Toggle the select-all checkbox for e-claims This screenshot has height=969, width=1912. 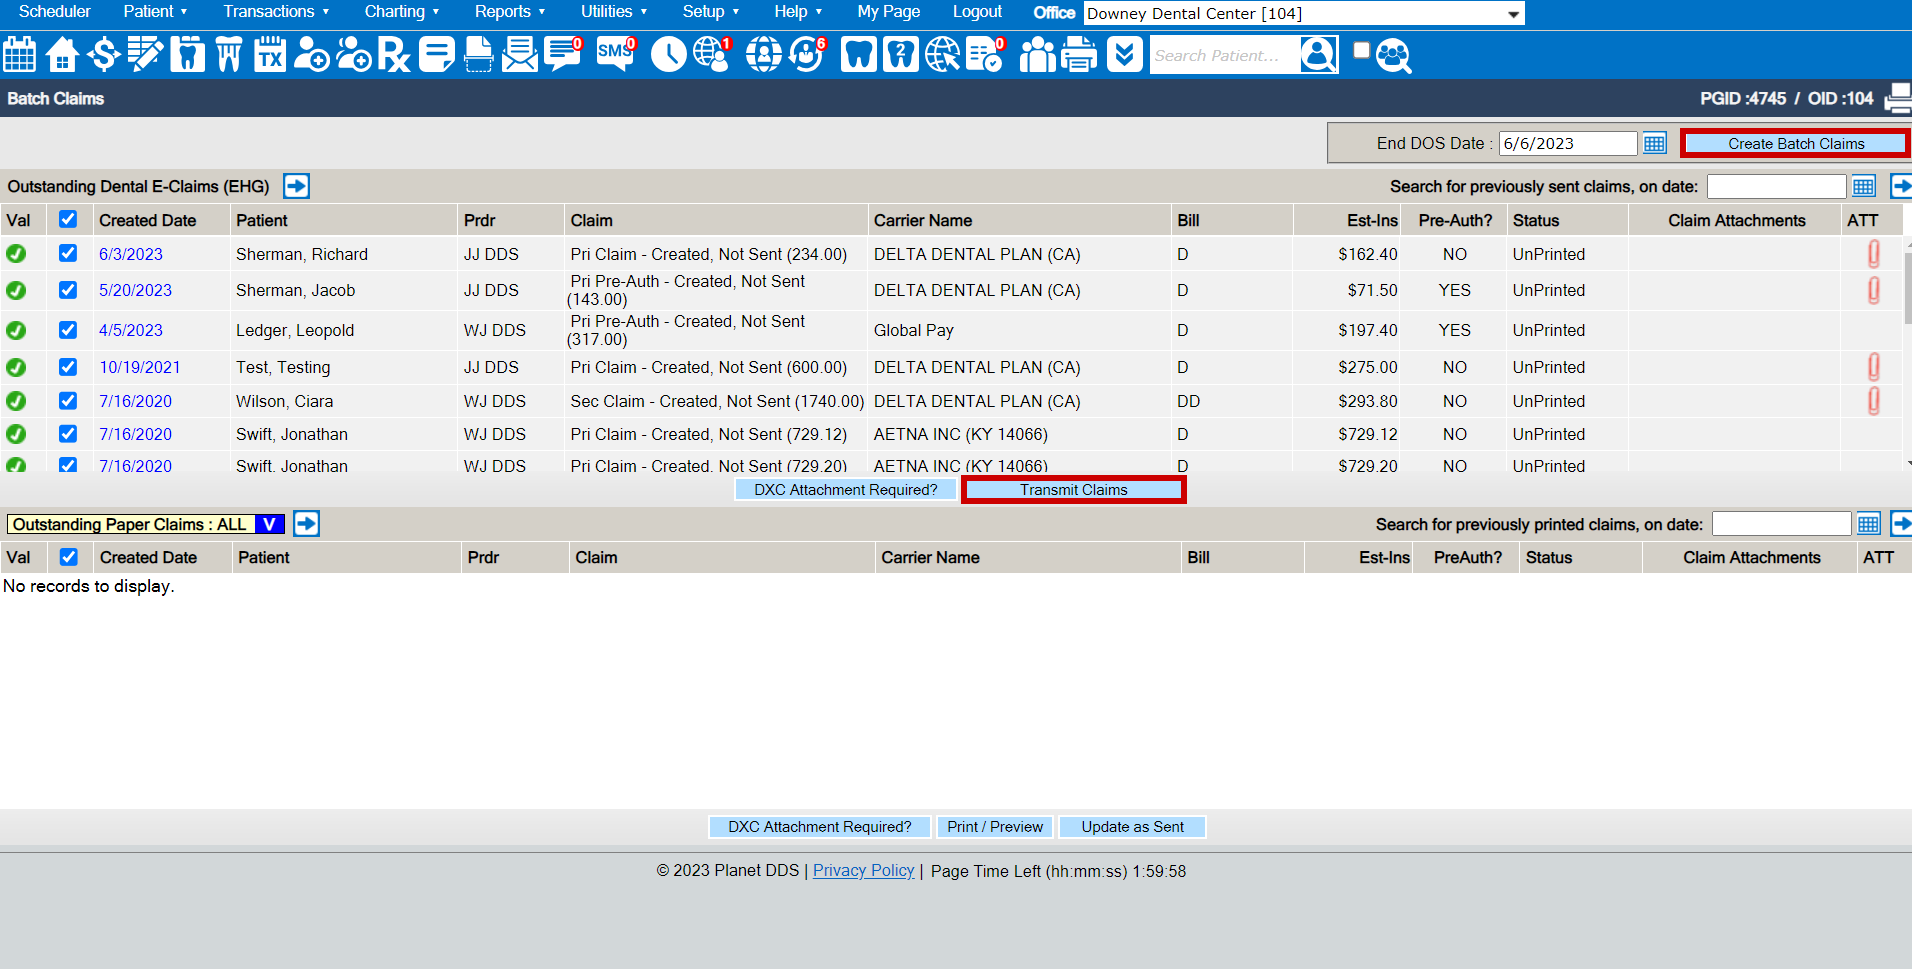[x=68, y=220]
